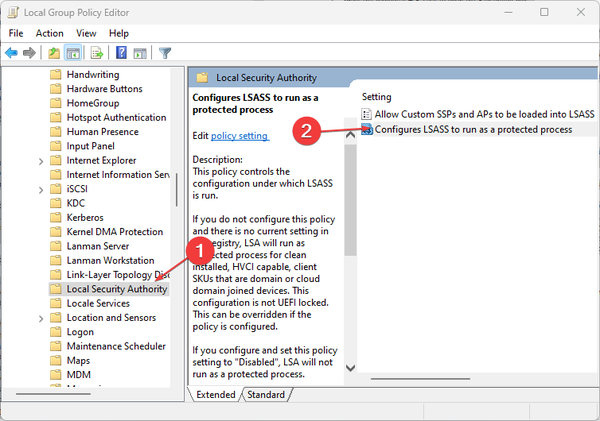The image size is (600, 421).
Task: Select 'Allow Custom SSPs and APs' setting
Action: (484, 115)
